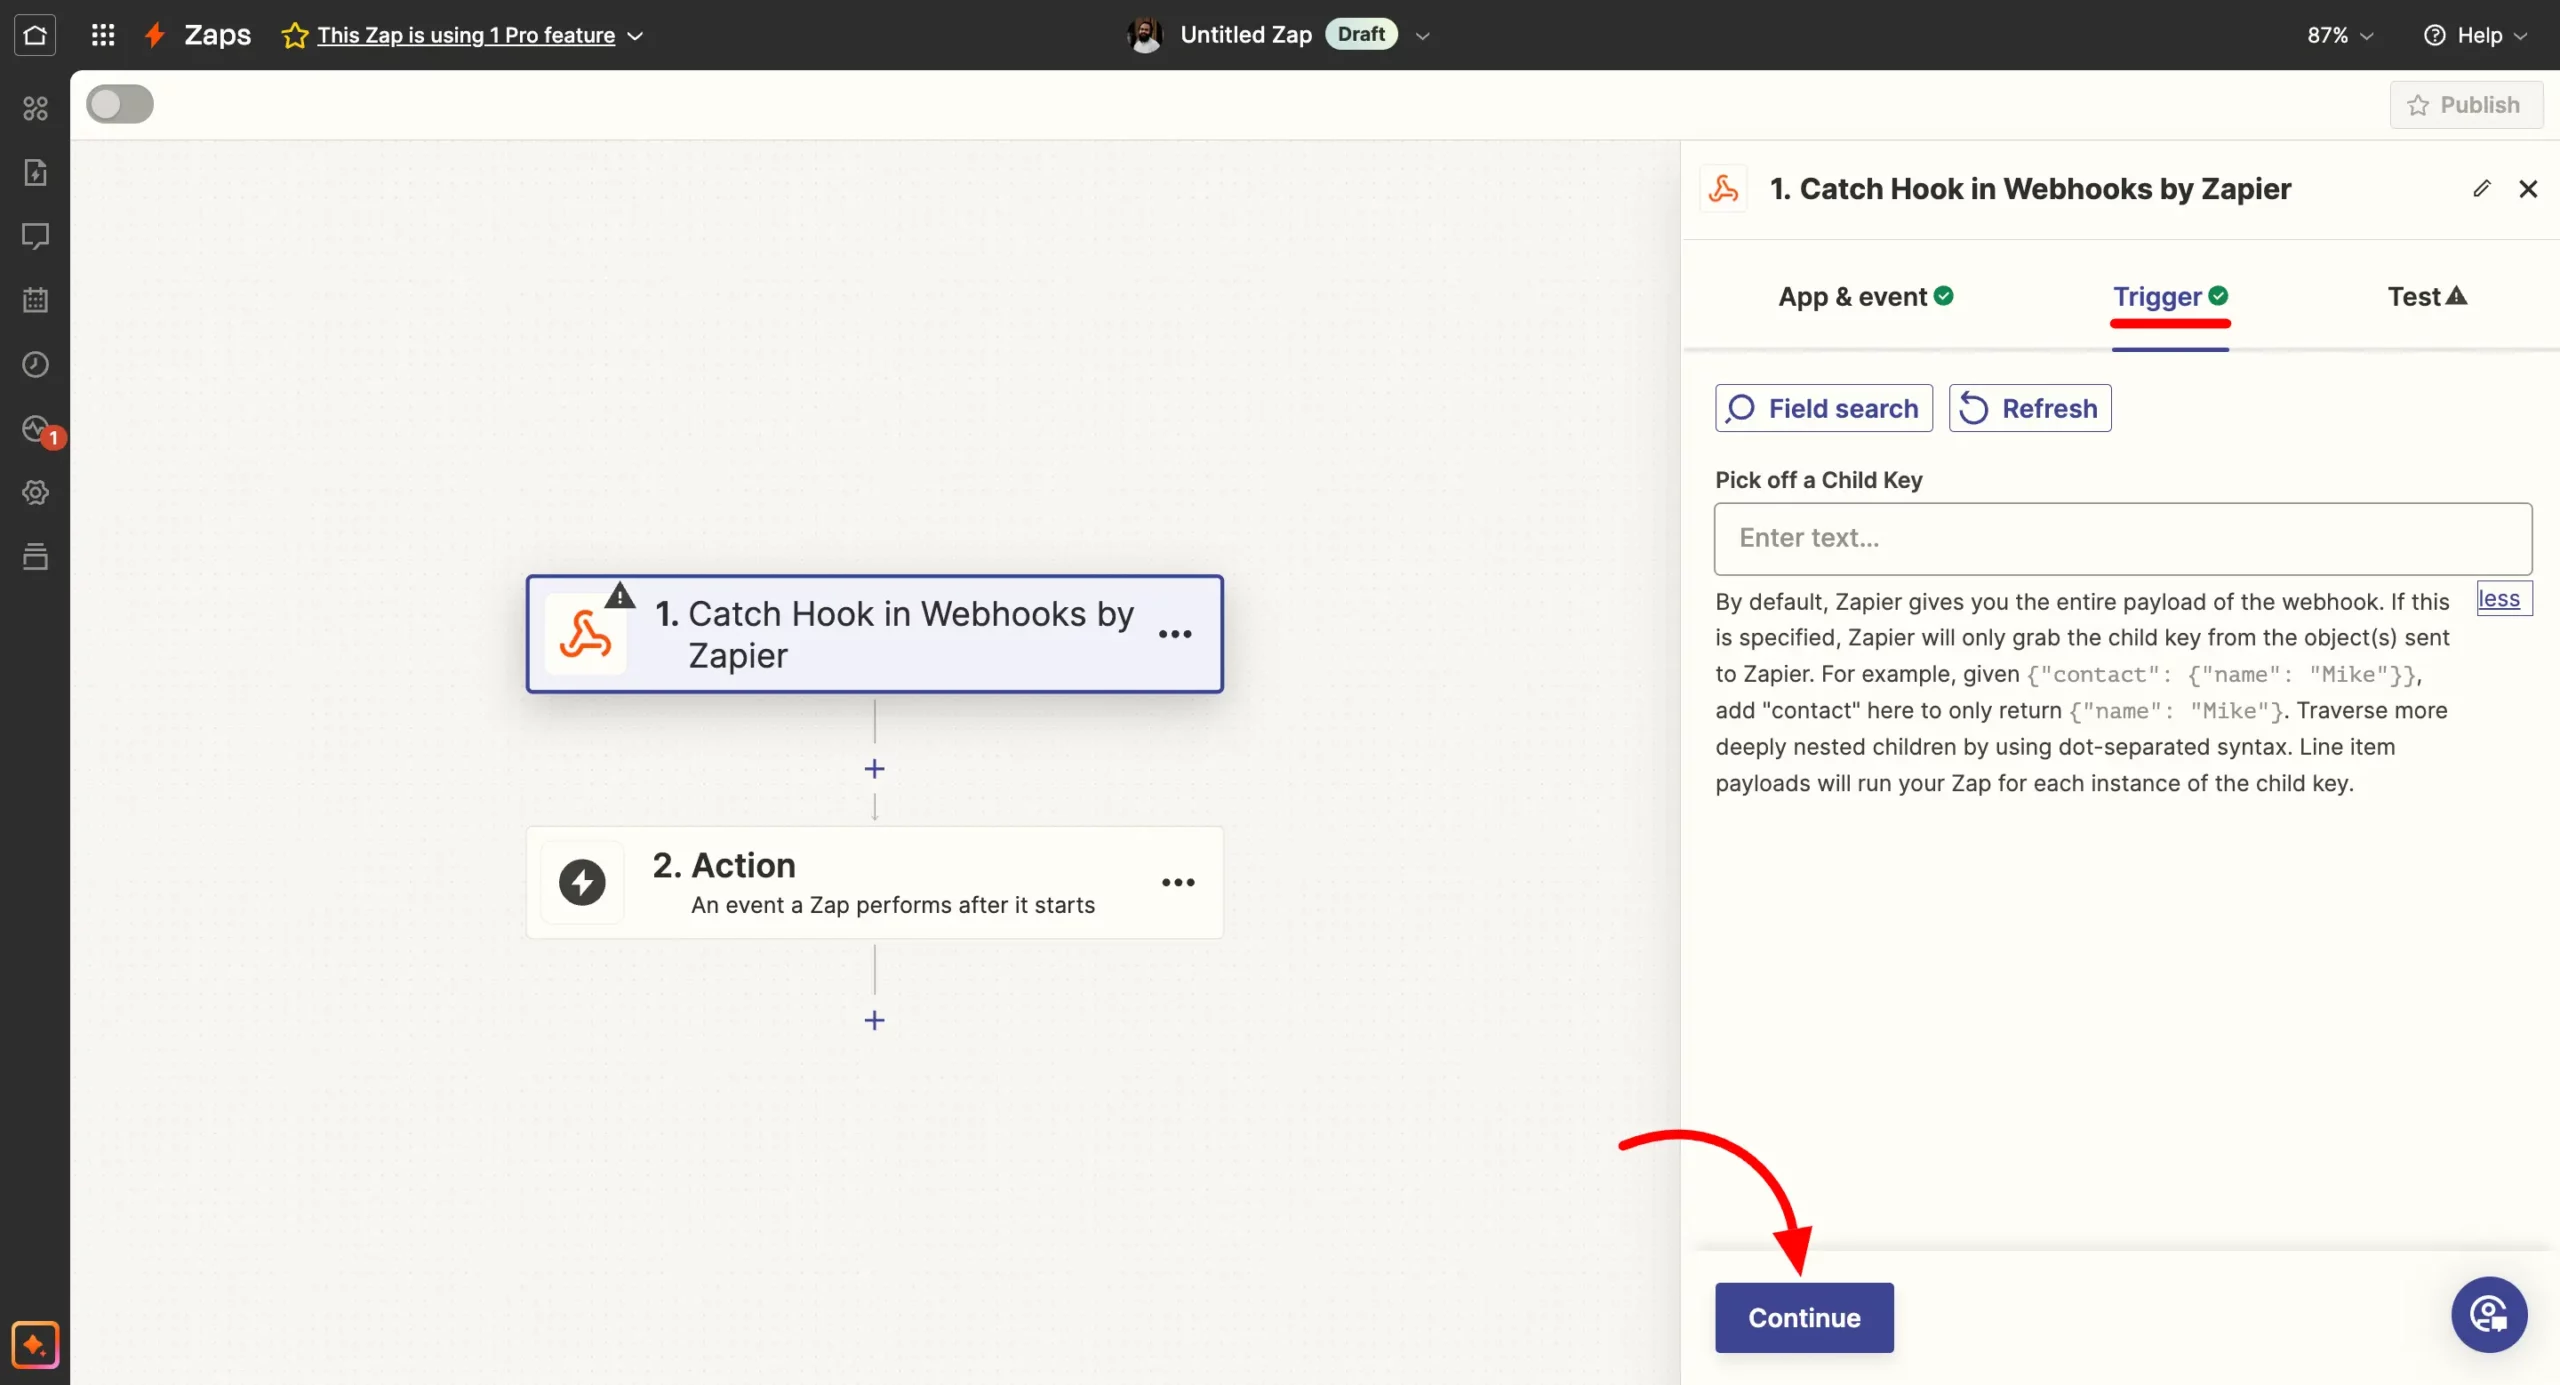Click the comments icon in sidebar
This screenshot has height=1385, width=2560.
click(x=35, y=237)
